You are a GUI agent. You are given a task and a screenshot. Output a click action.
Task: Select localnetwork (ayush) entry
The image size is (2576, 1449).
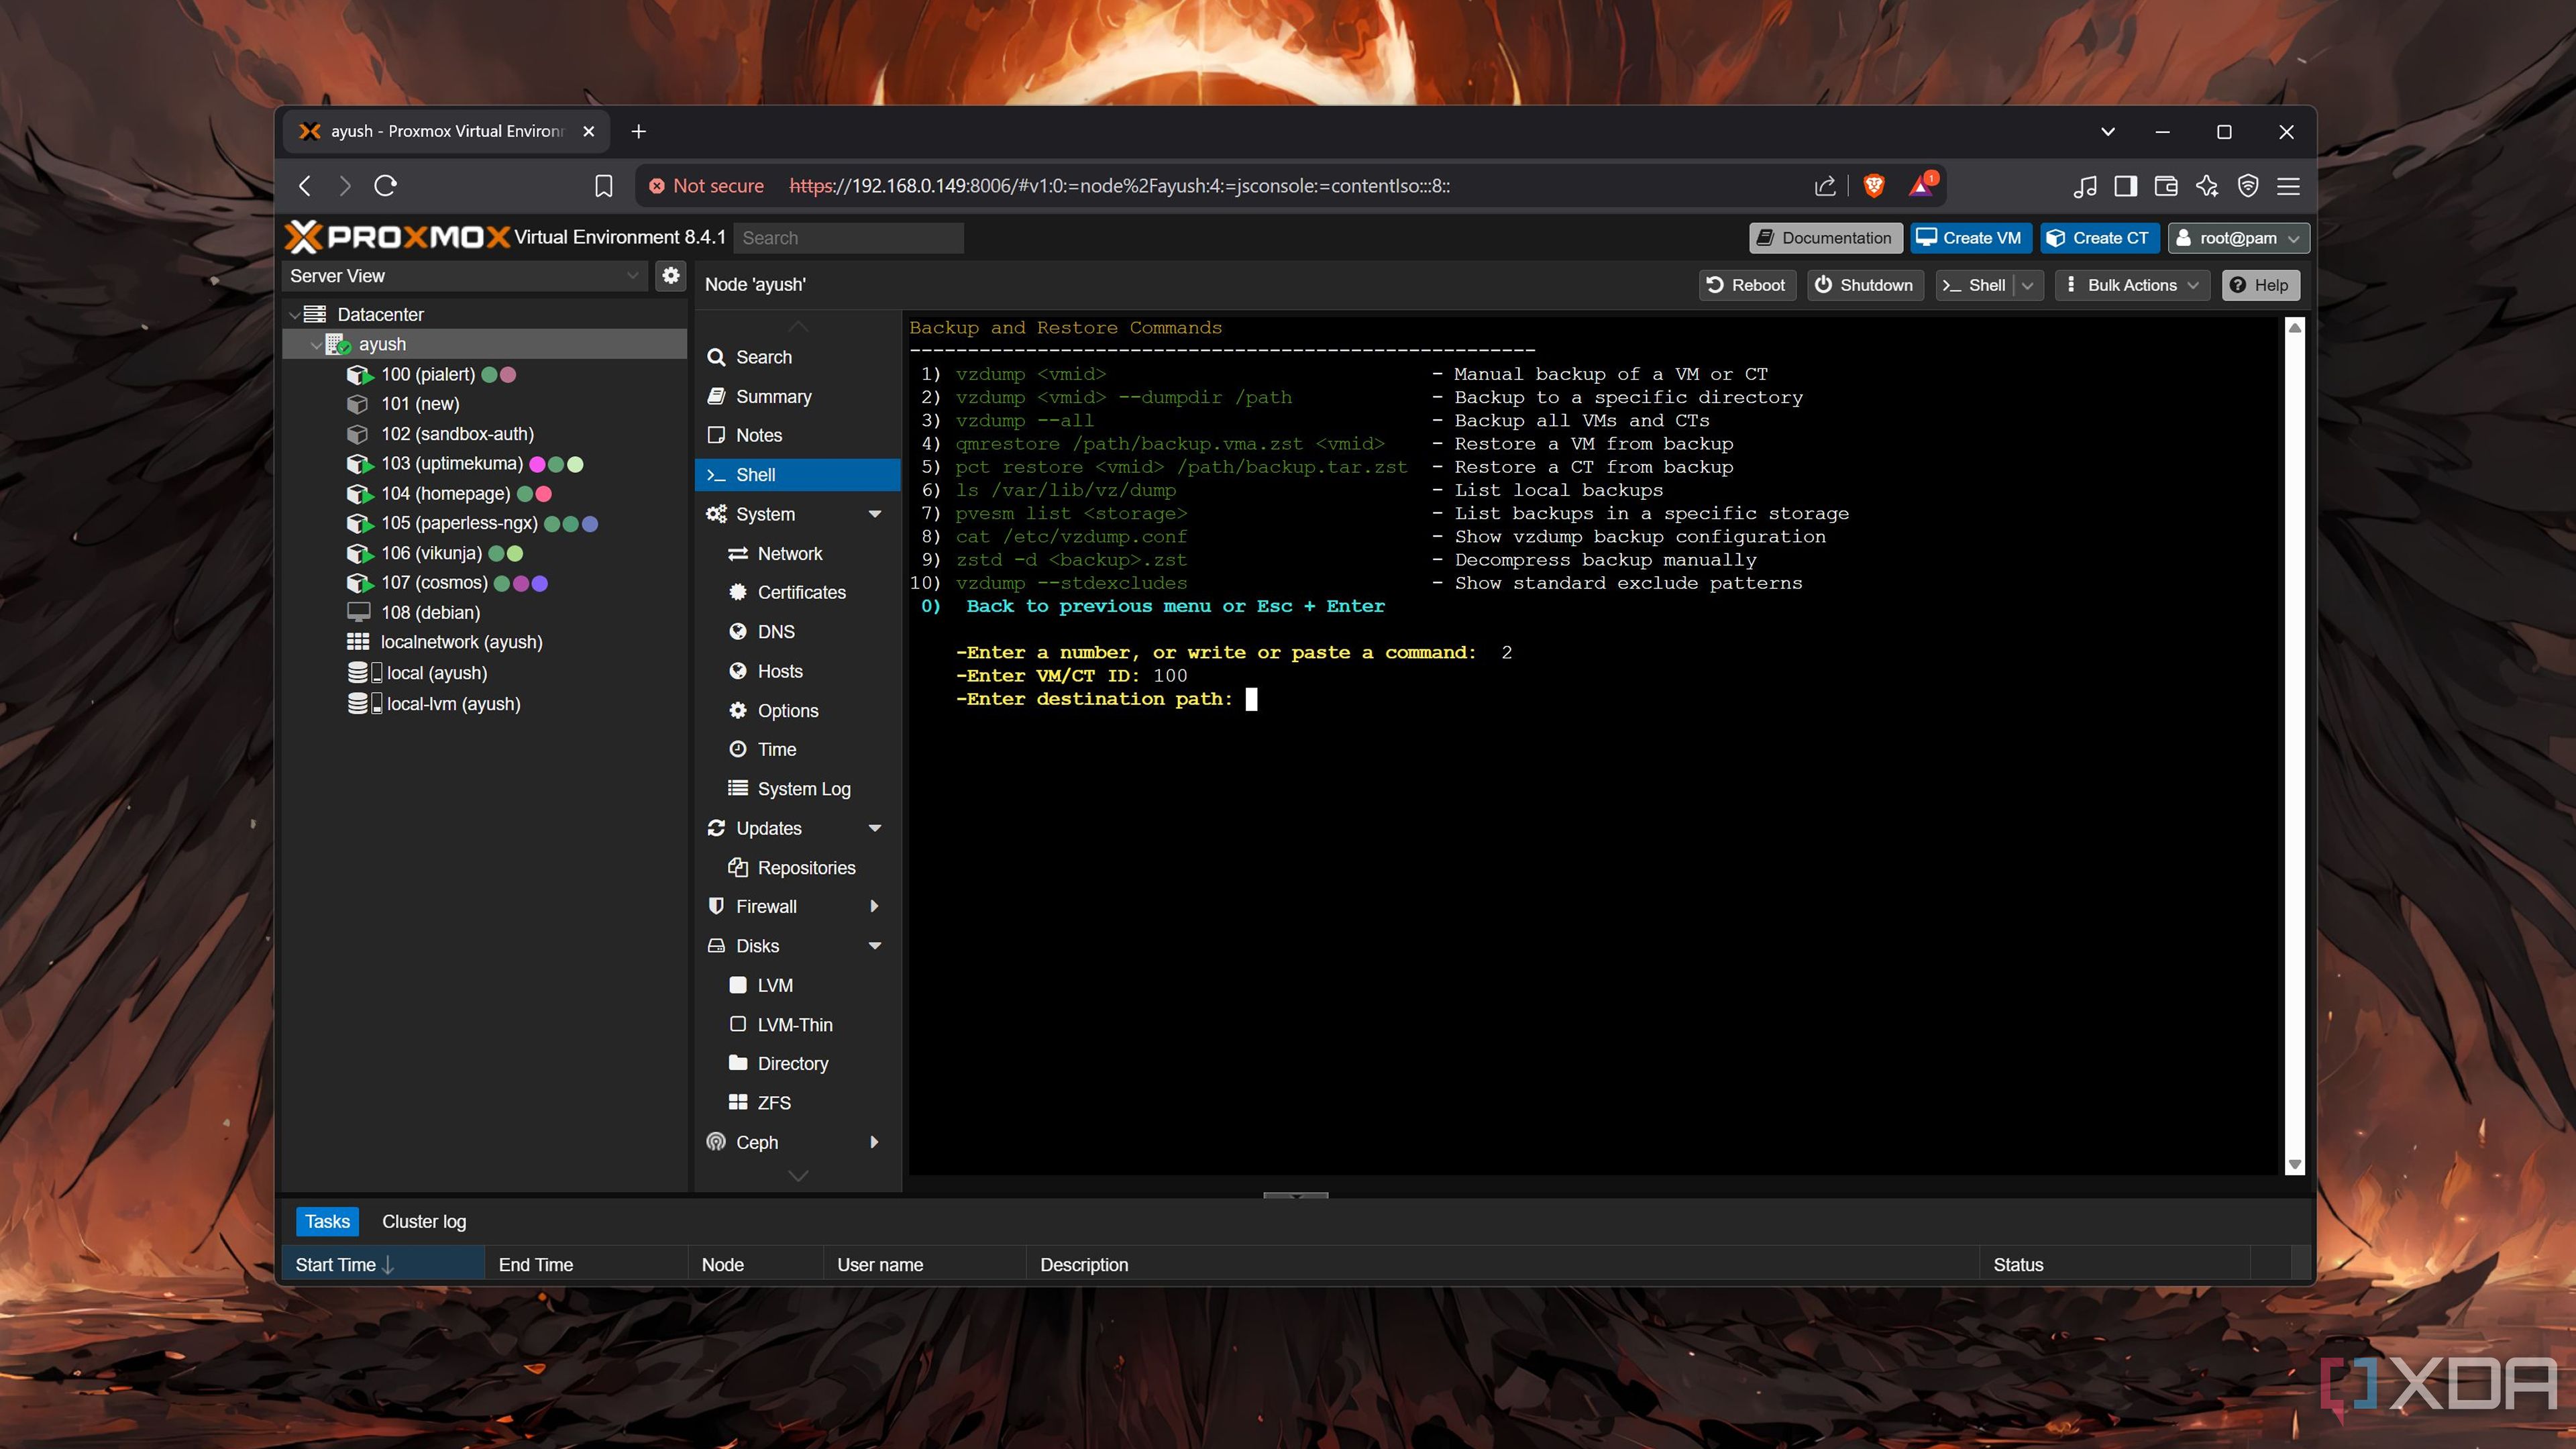461,642
